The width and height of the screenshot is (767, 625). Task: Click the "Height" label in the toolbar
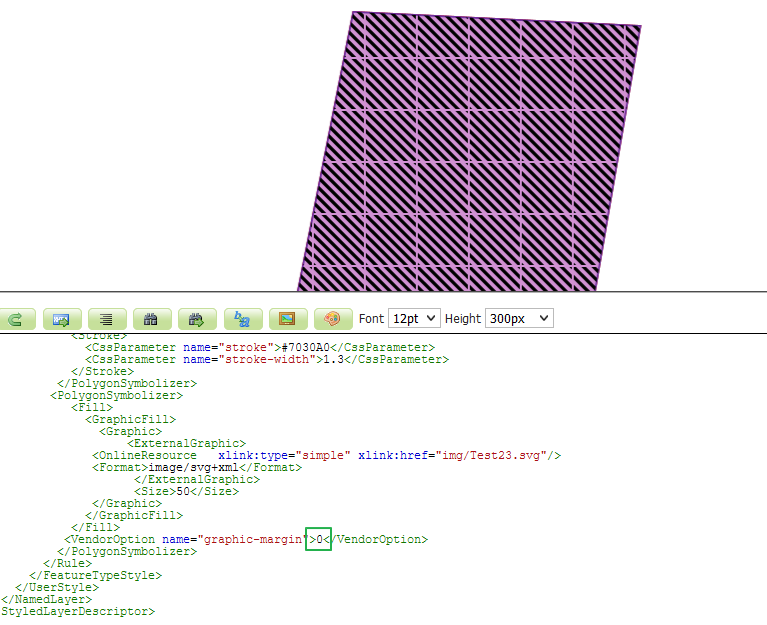[x=463, y=319]
